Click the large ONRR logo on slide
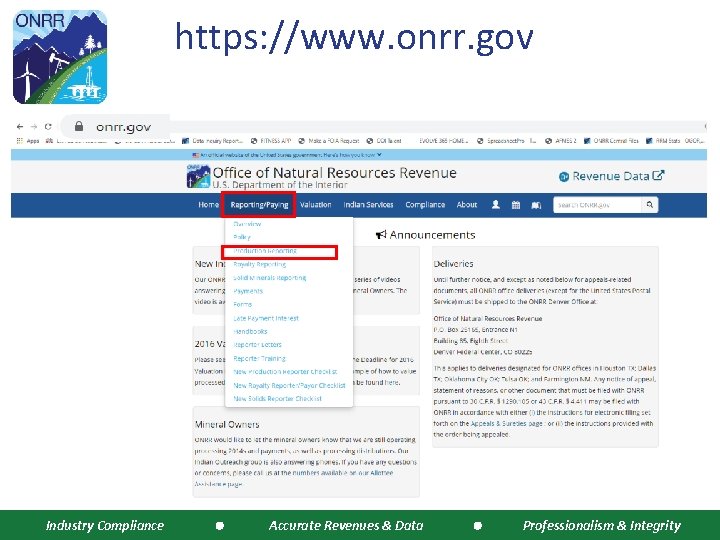This screenshot has height=540, width=720. coord(60,57)
